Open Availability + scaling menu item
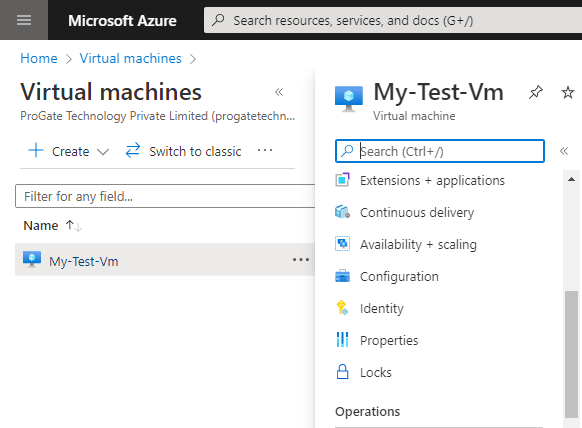Screen dimensions: 582x428 418,245
